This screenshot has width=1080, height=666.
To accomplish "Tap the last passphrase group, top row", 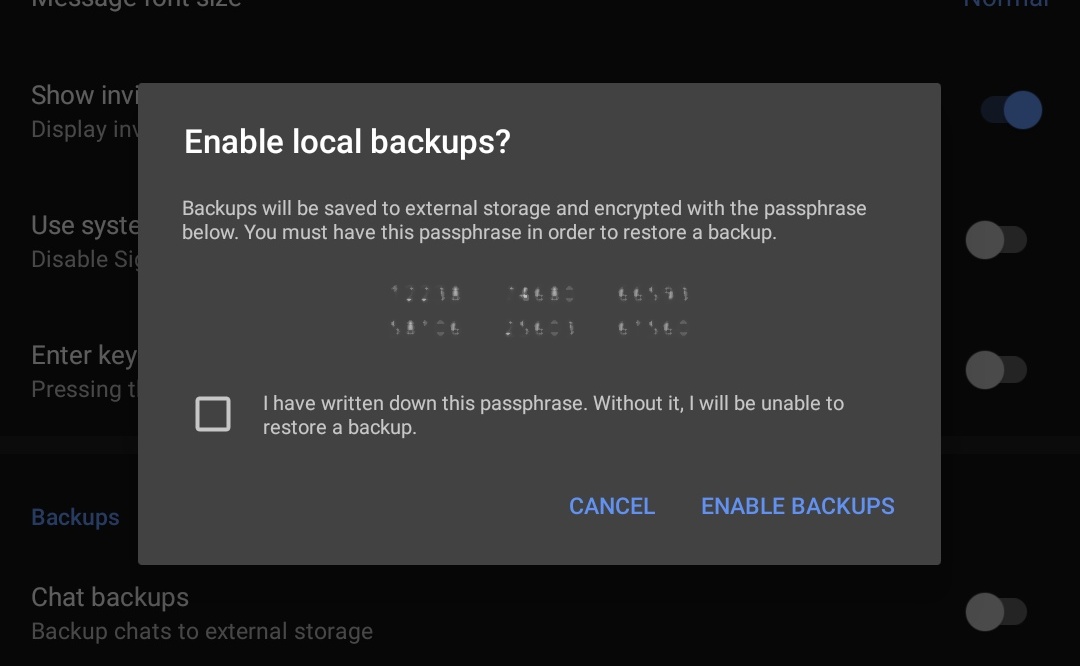I will click(653, 294).
